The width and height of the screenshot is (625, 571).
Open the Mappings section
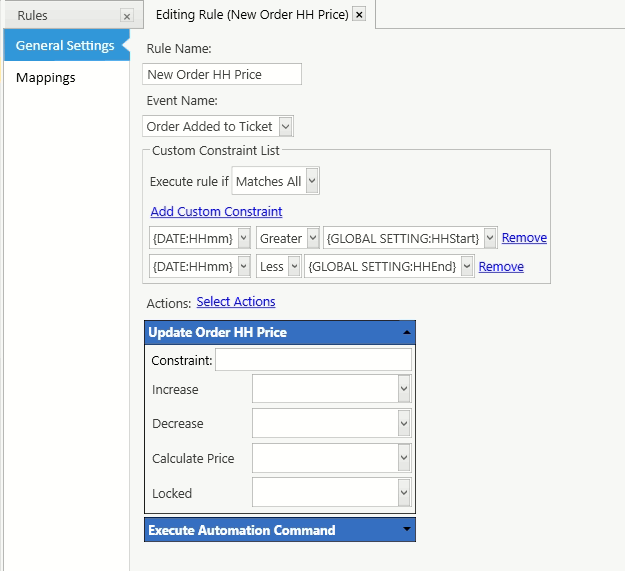pyautogui.click(x=46, y=77)
